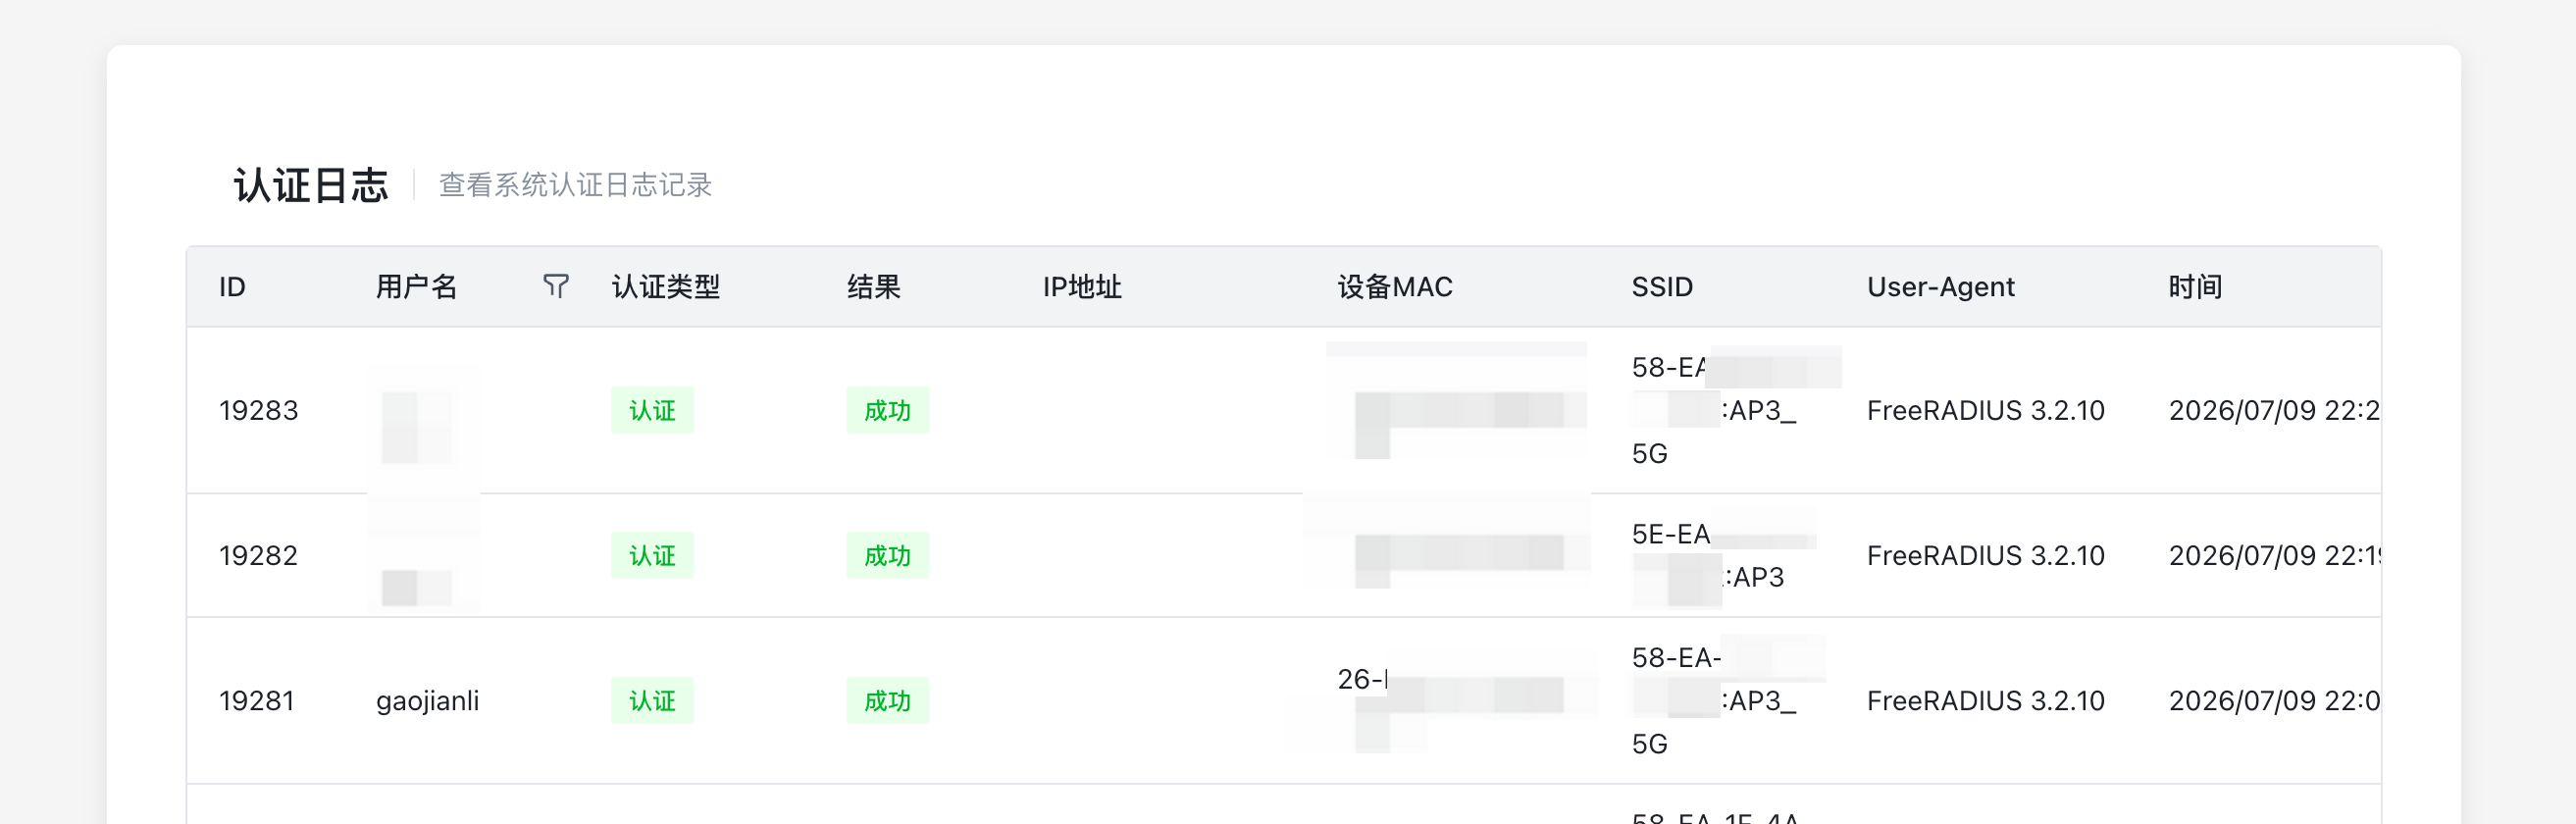Click the 认证 tag in row 19281
2576x824 pixels.
coord(652,701)
